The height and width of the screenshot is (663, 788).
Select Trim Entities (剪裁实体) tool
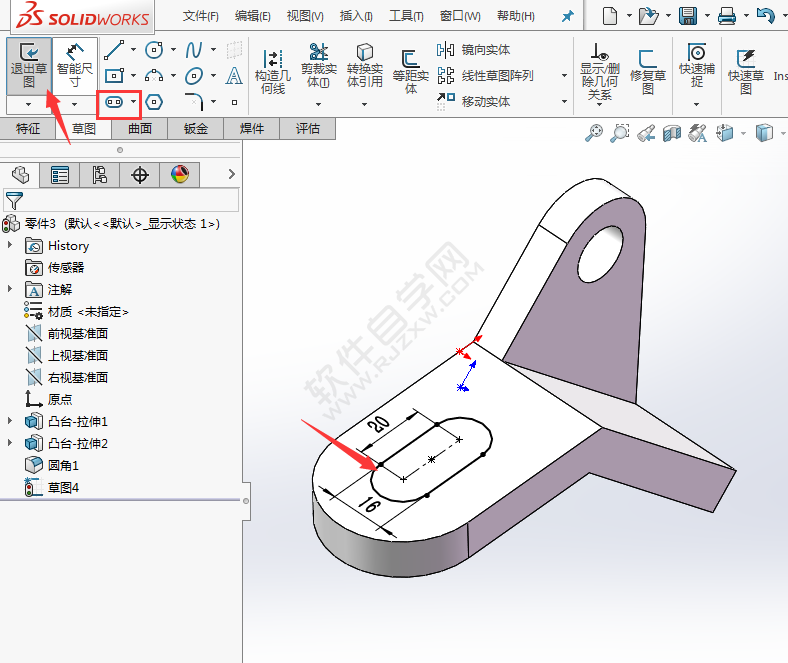[x=319, y=66]
